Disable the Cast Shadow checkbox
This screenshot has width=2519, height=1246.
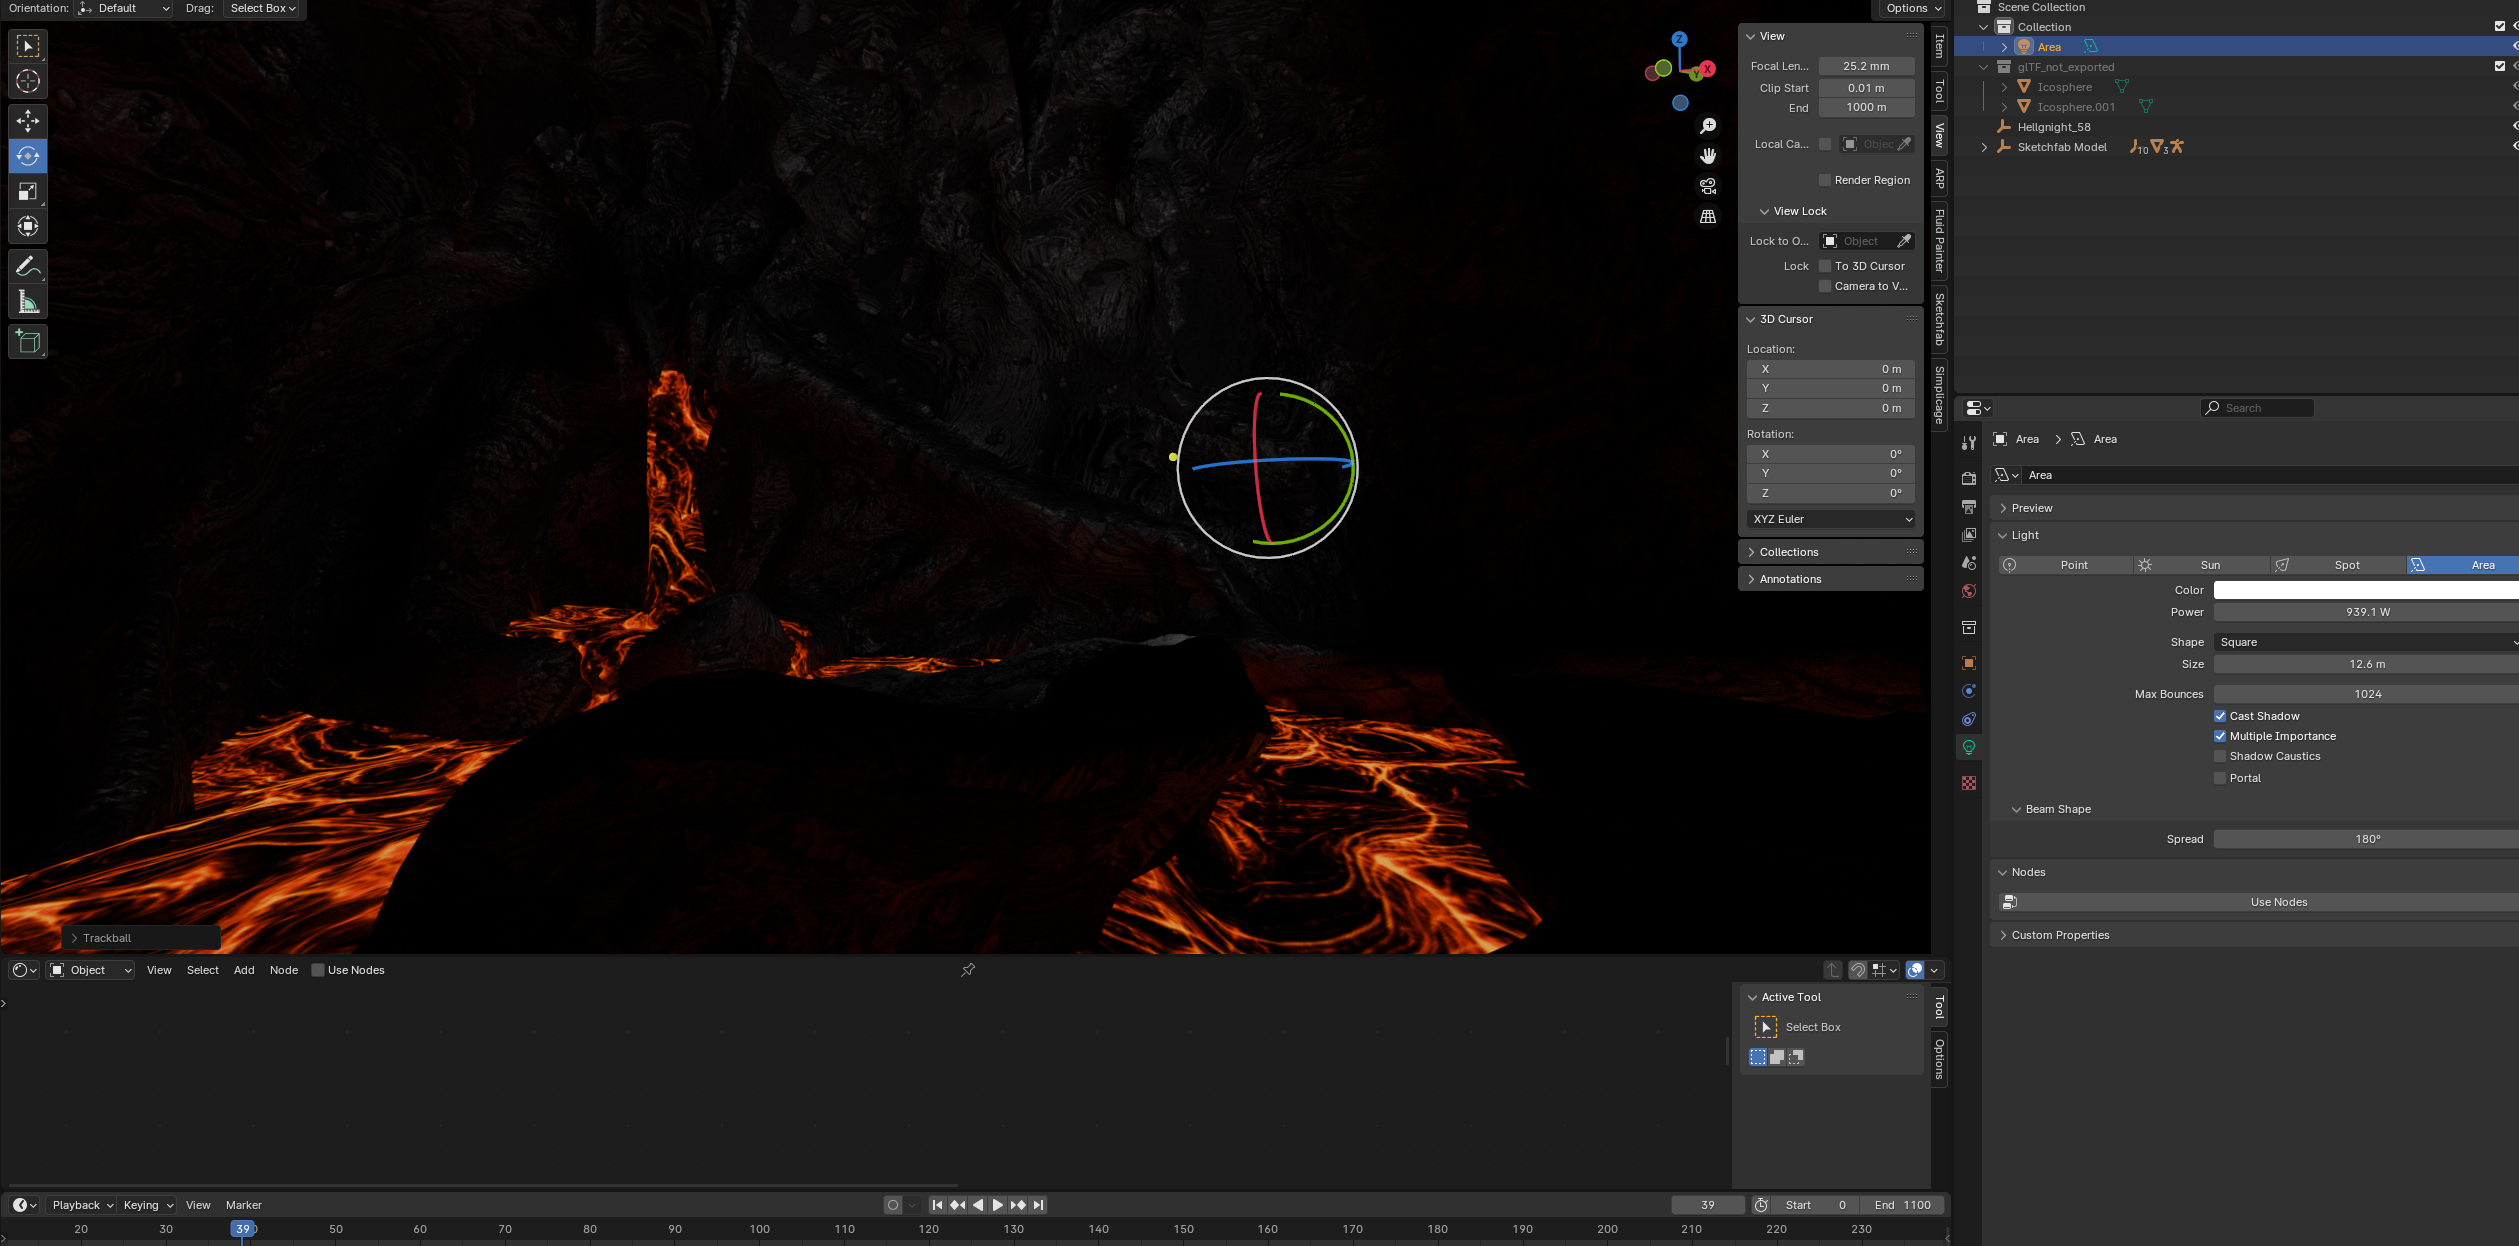coord(2220,716)
